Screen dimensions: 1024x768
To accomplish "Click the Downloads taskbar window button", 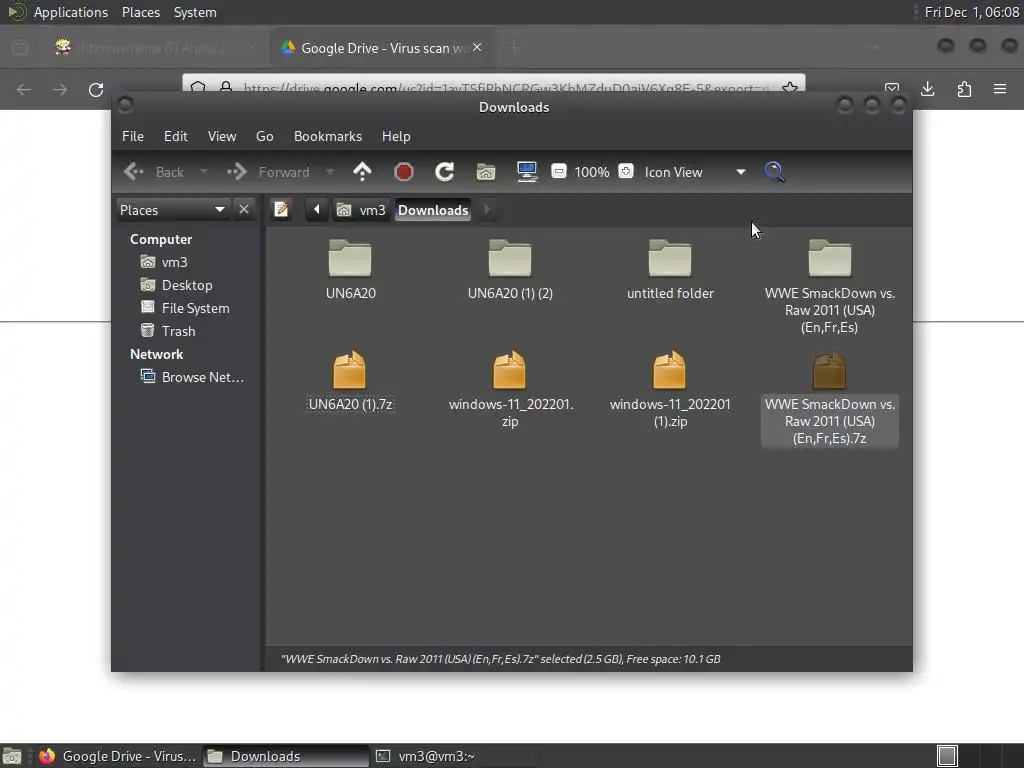I will (x=285, y=756).
